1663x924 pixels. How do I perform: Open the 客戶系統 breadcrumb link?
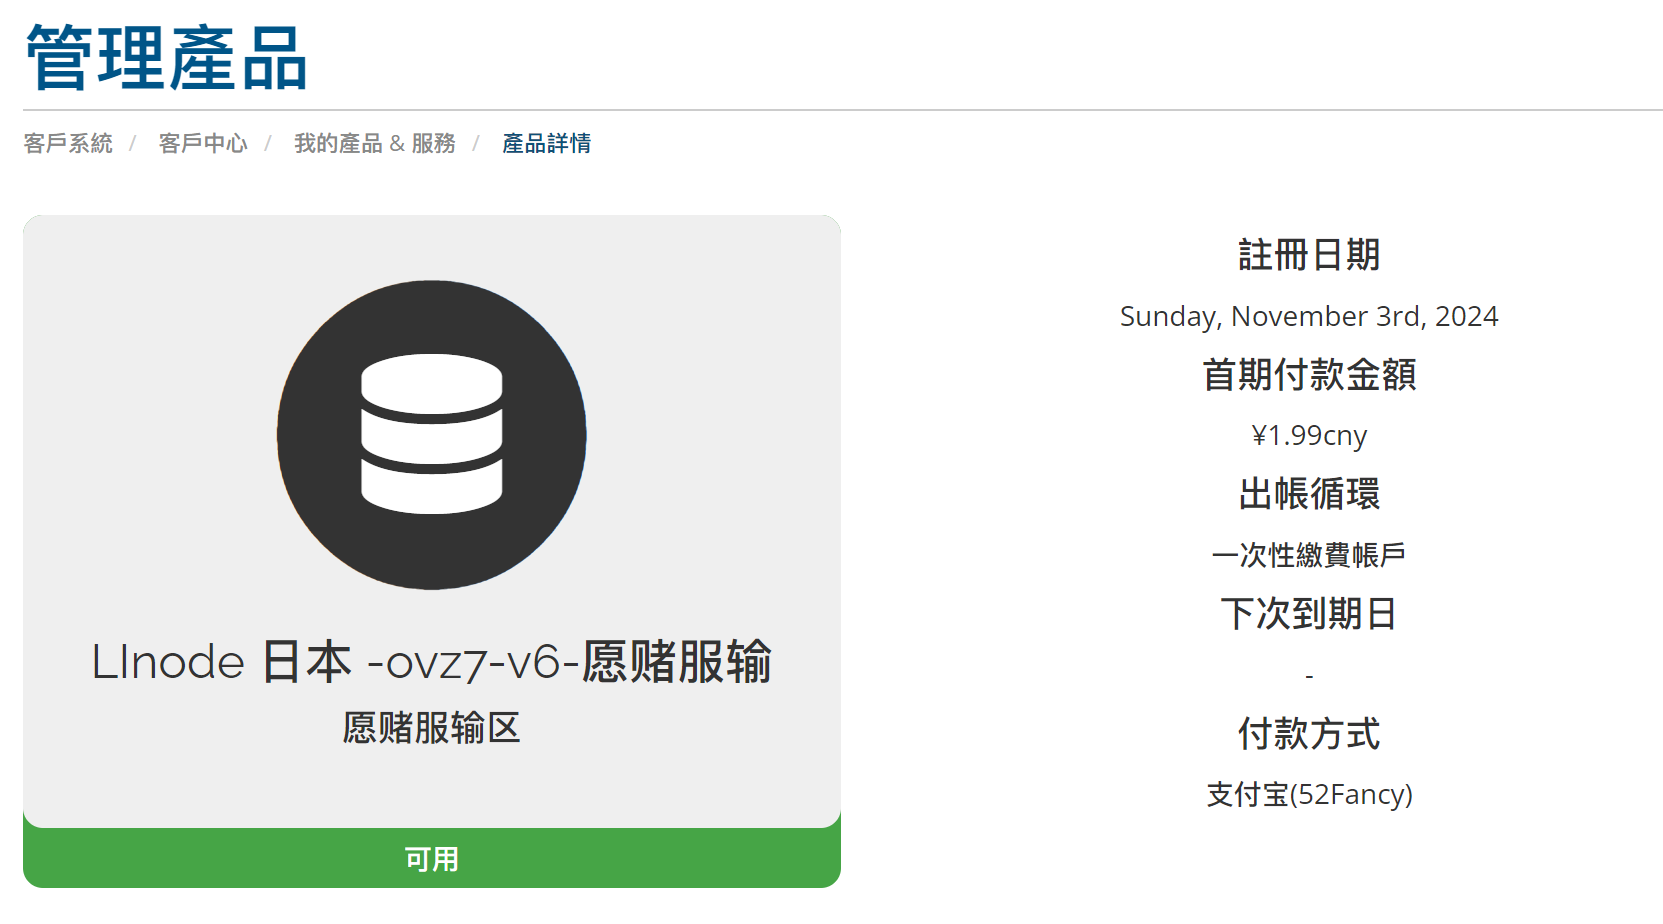pos(68,142)
